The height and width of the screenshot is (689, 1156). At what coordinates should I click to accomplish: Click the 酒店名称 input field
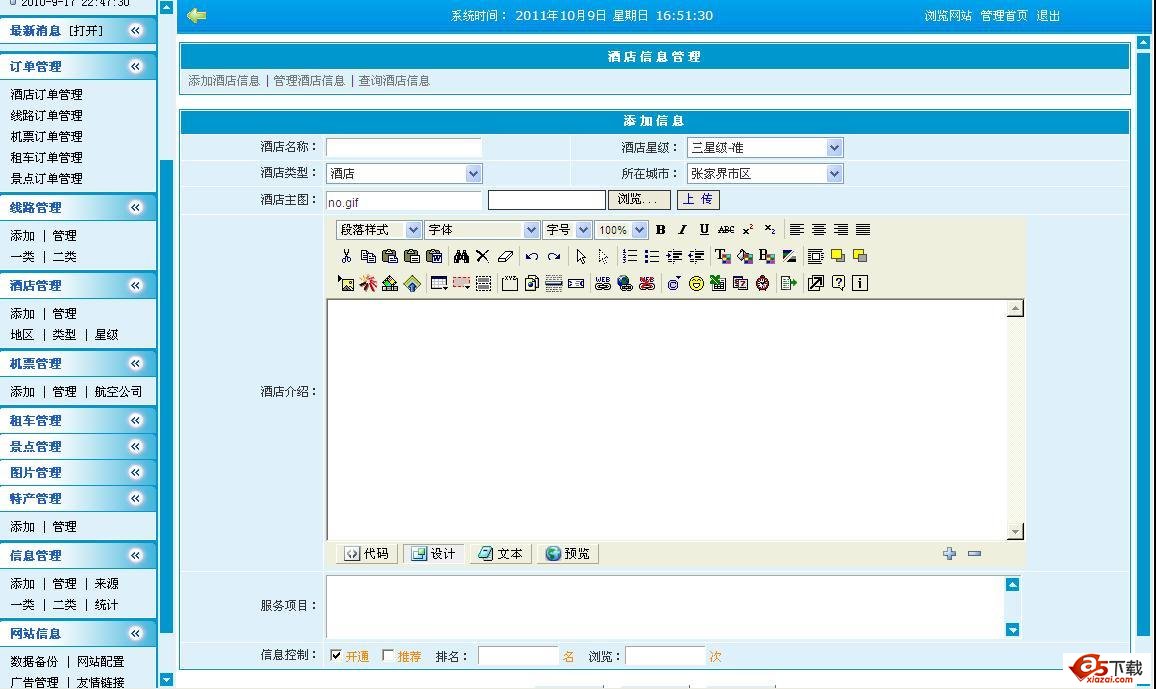tap(403, 148)
